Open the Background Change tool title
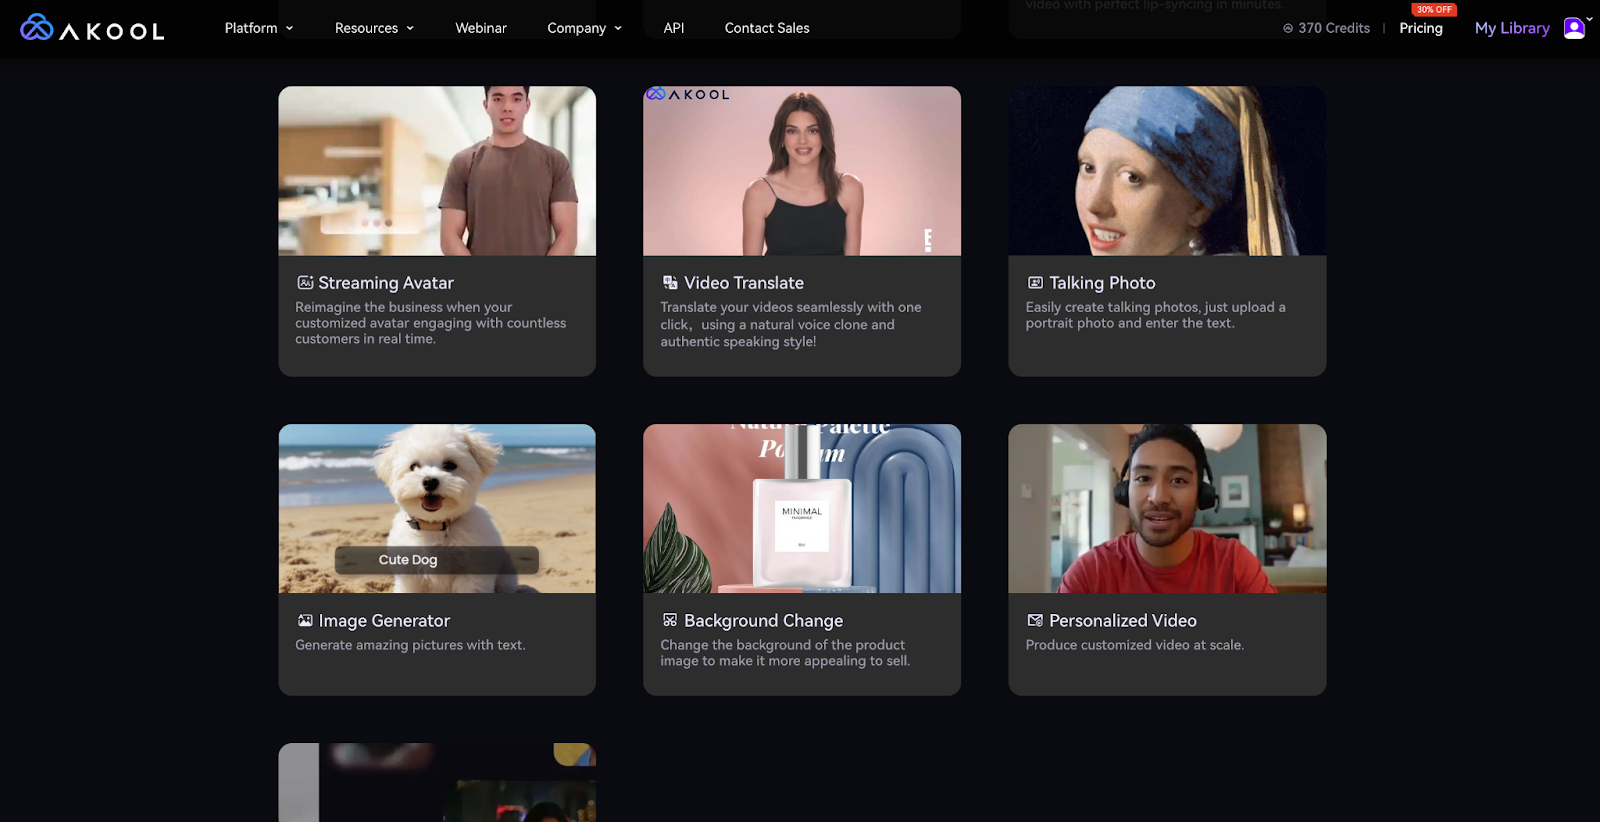Image resolution: width=1600 pixels, height=822 pixels. [764, 621]
